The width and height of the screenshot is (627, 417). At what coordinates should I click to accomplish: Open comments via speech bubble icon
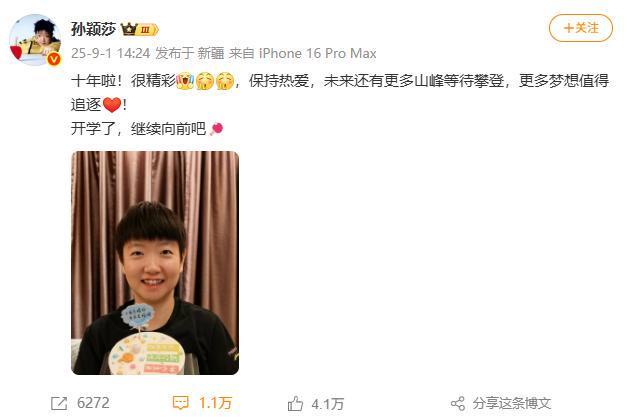180,403
